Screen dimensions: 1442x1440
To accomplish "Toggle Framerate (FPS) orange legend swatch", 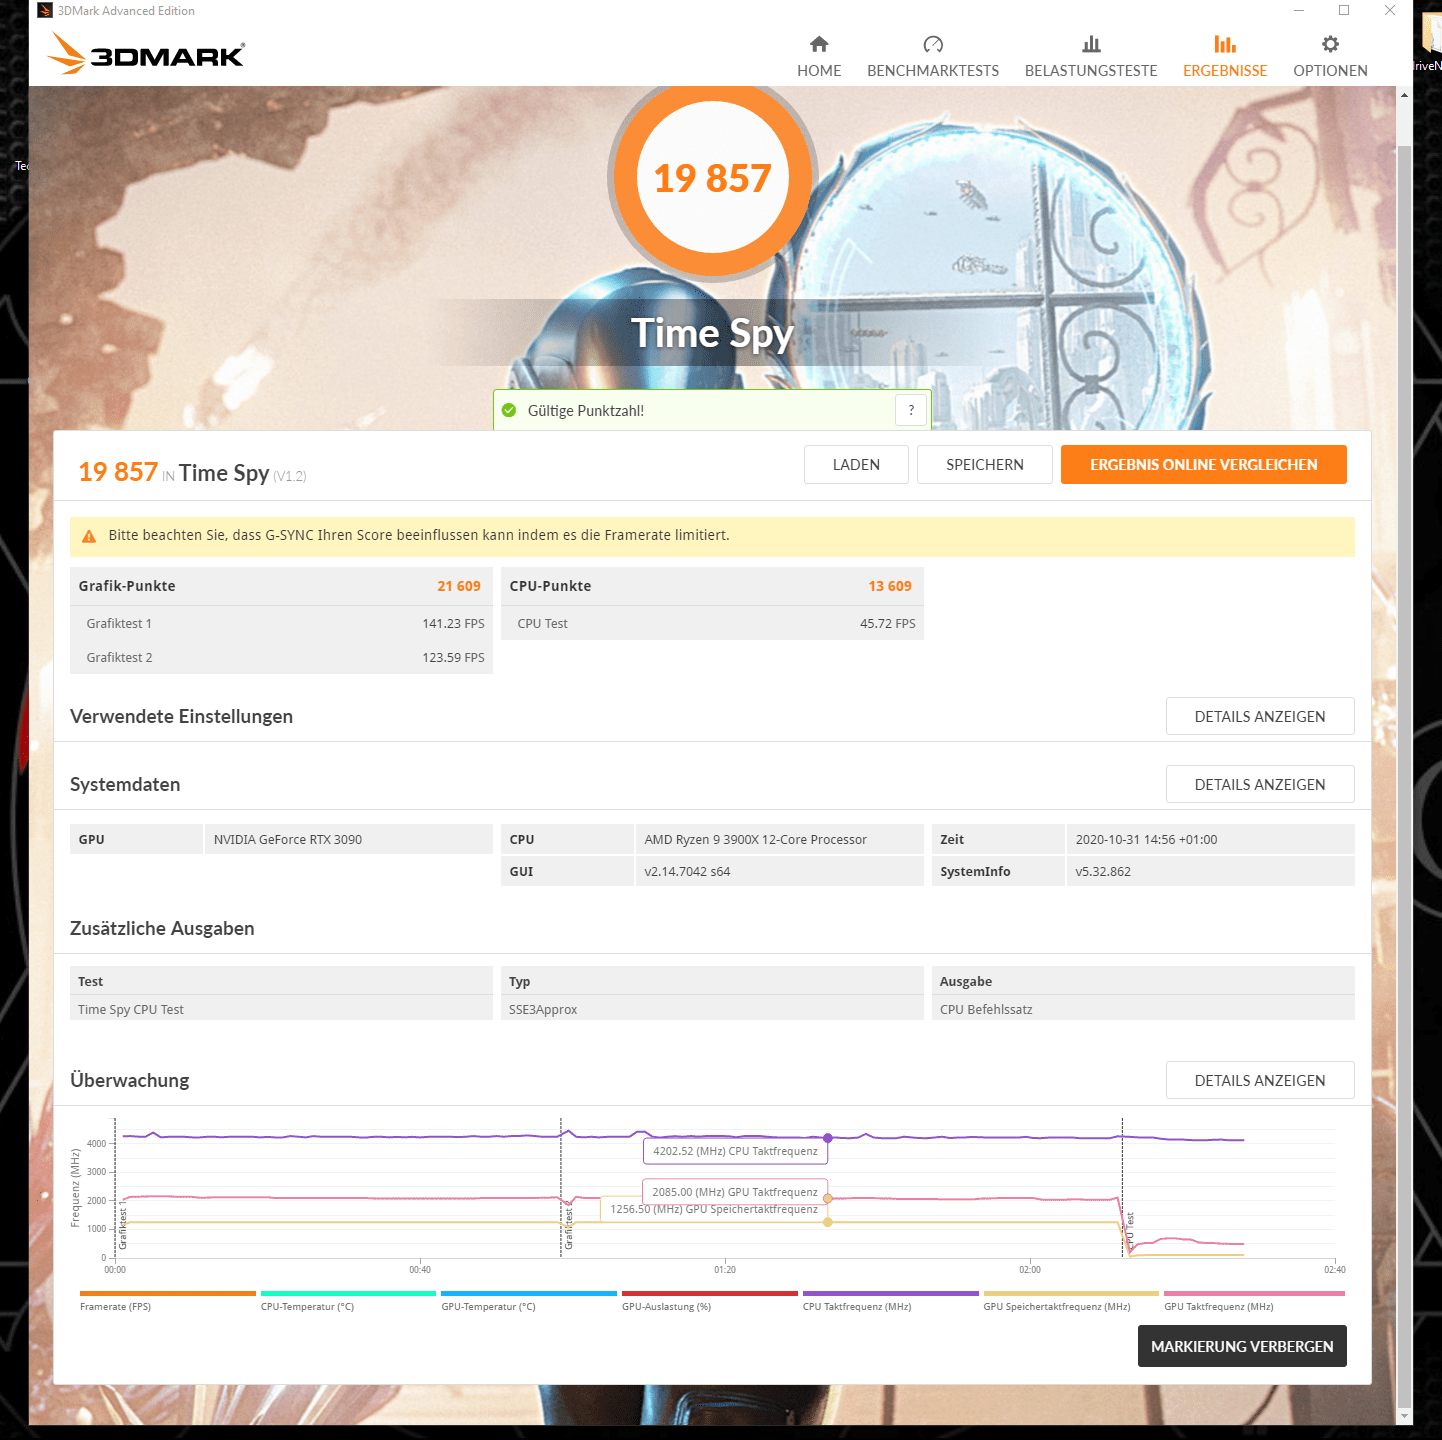I will click(168, 1293).
